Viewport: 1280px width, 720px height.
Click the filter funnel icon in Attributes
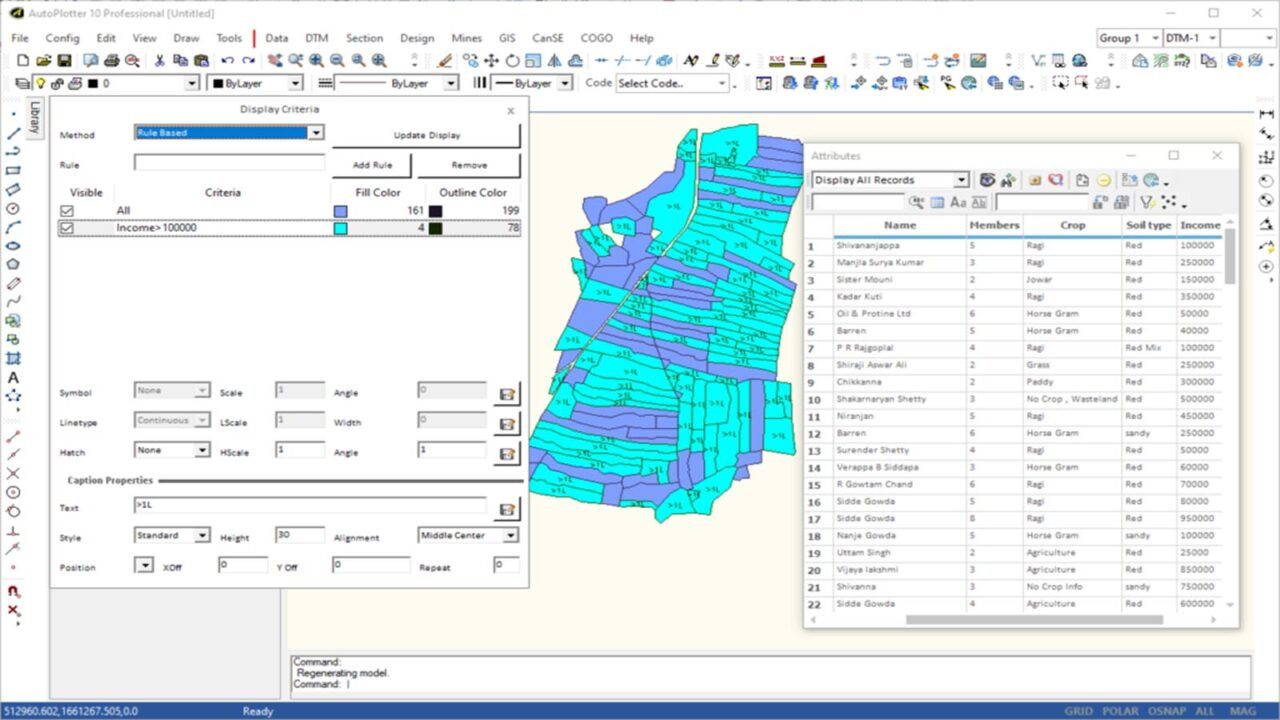click(x=1147, y=202)
